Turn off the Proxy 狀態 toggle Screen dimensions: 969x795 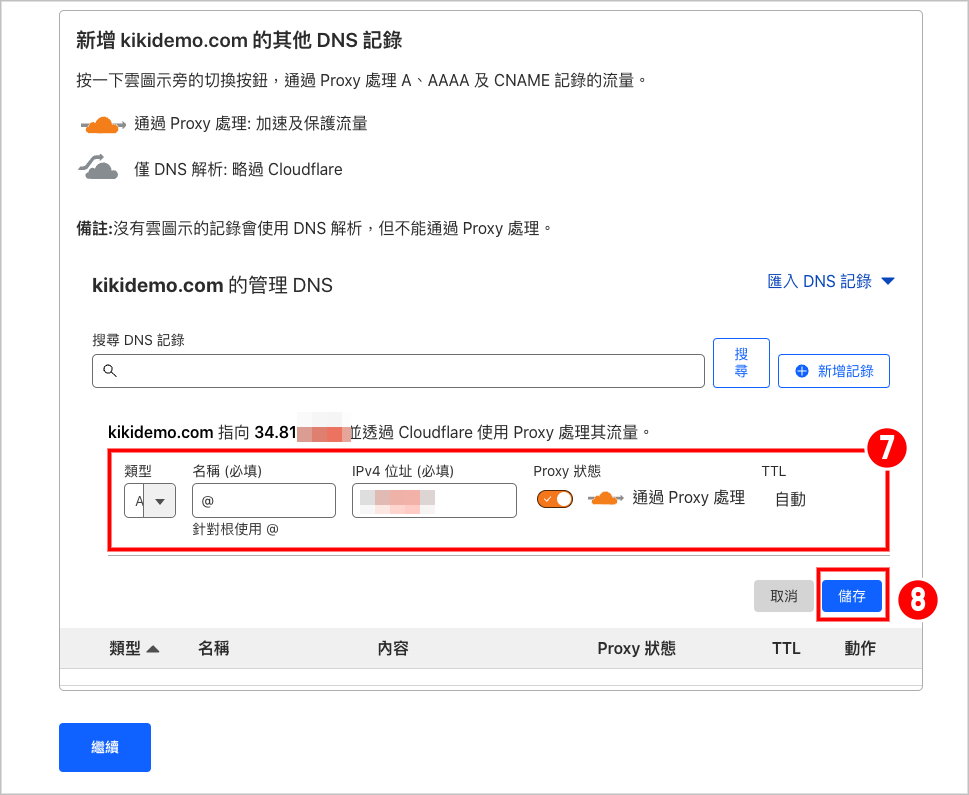point(554,499)
